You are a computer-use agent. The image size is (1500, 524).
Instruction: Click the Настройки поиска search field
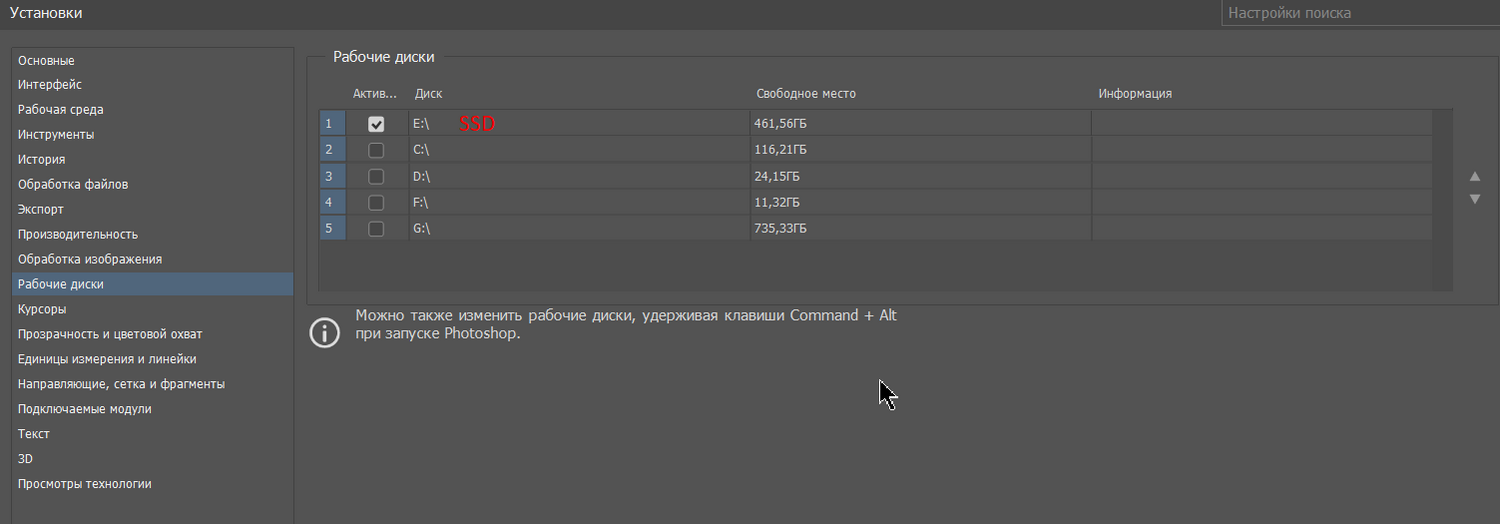[x=1360, y=13]
